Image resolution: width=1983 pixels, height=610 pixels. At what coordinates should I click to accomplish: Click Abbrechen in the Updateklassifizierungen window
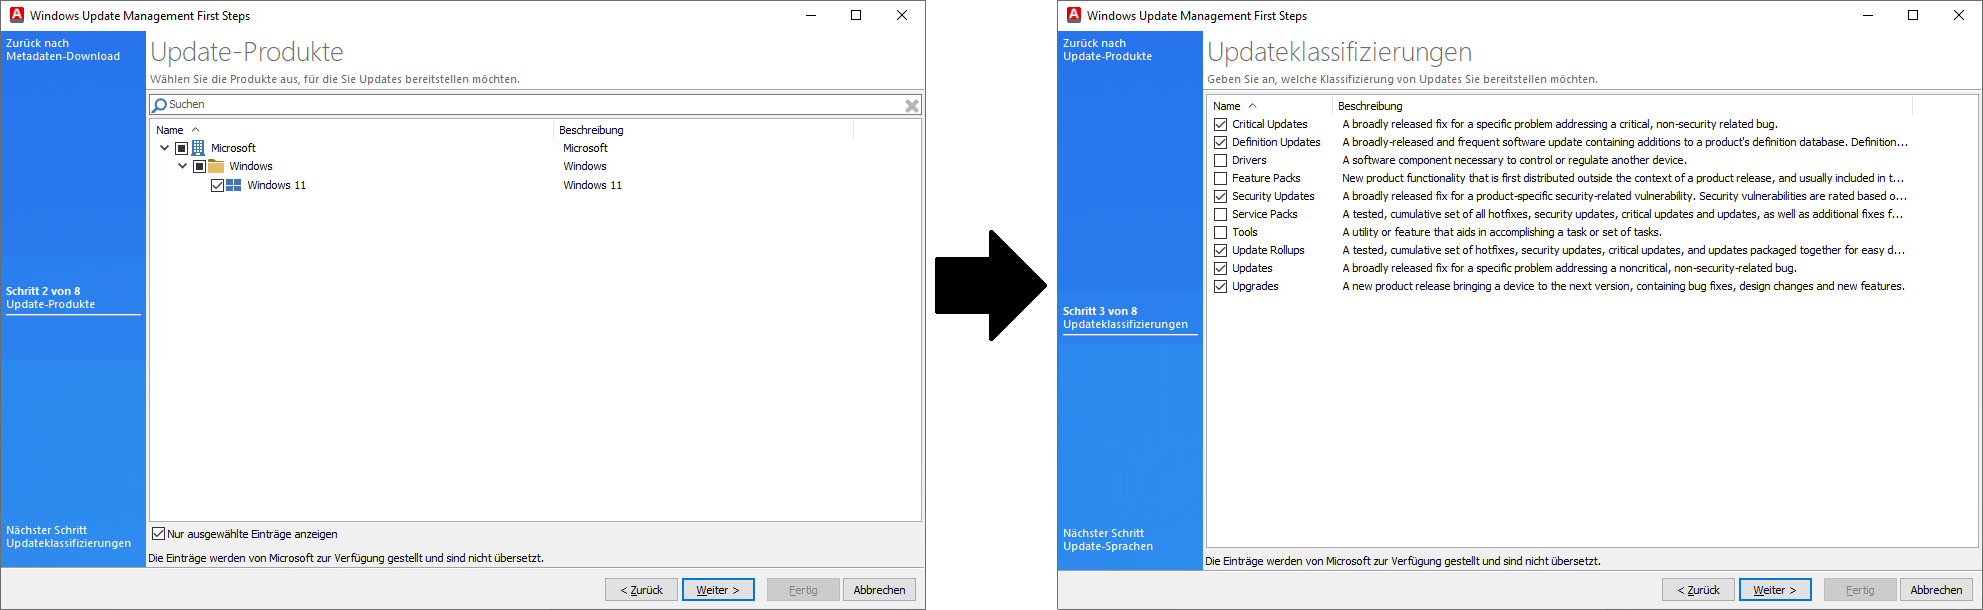1935,590
